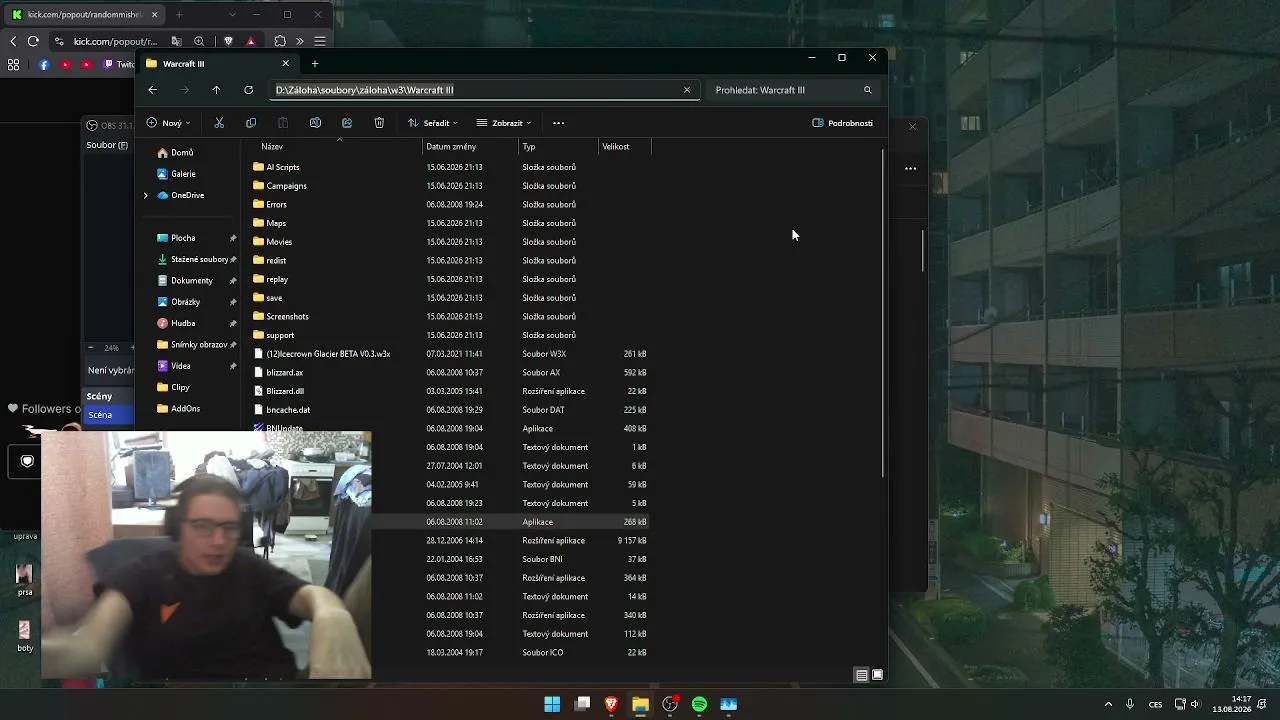Select the Maps folder
Image resolution: width=1280 pixels, height=720 pixels.
(269, 223)
